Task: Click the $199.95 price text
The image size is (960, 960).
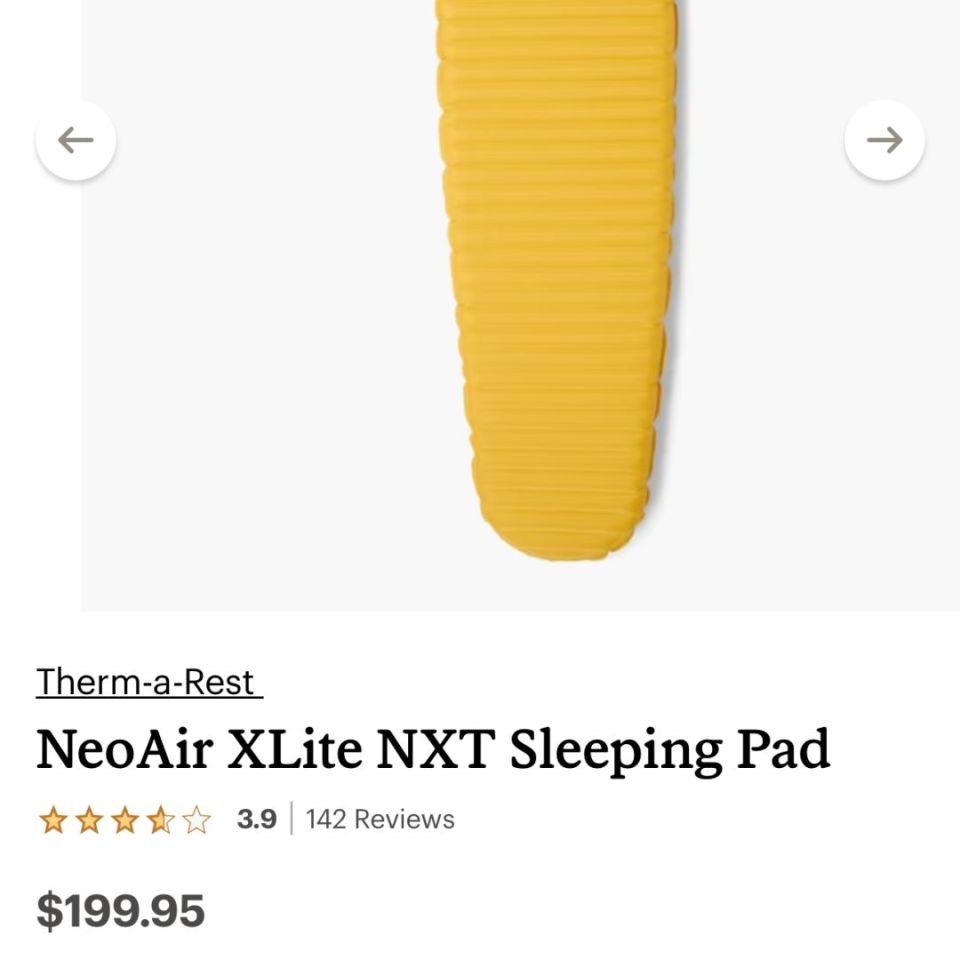Action: click(119, 911)
